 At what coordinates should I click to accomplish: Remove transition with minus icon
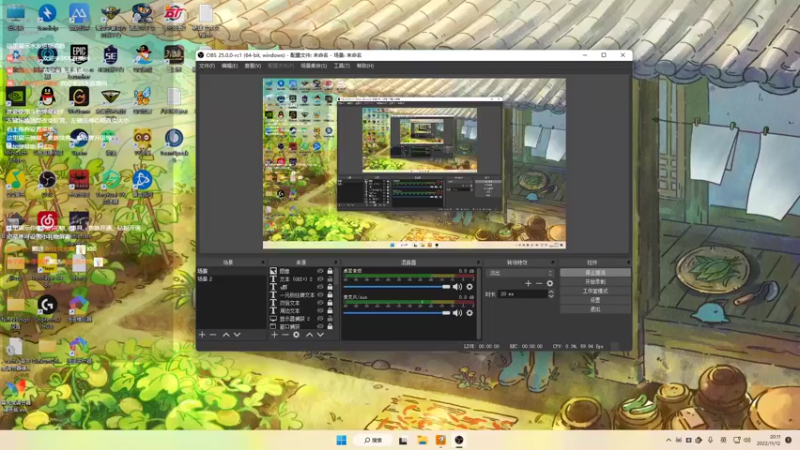click(x=539, y=283)
